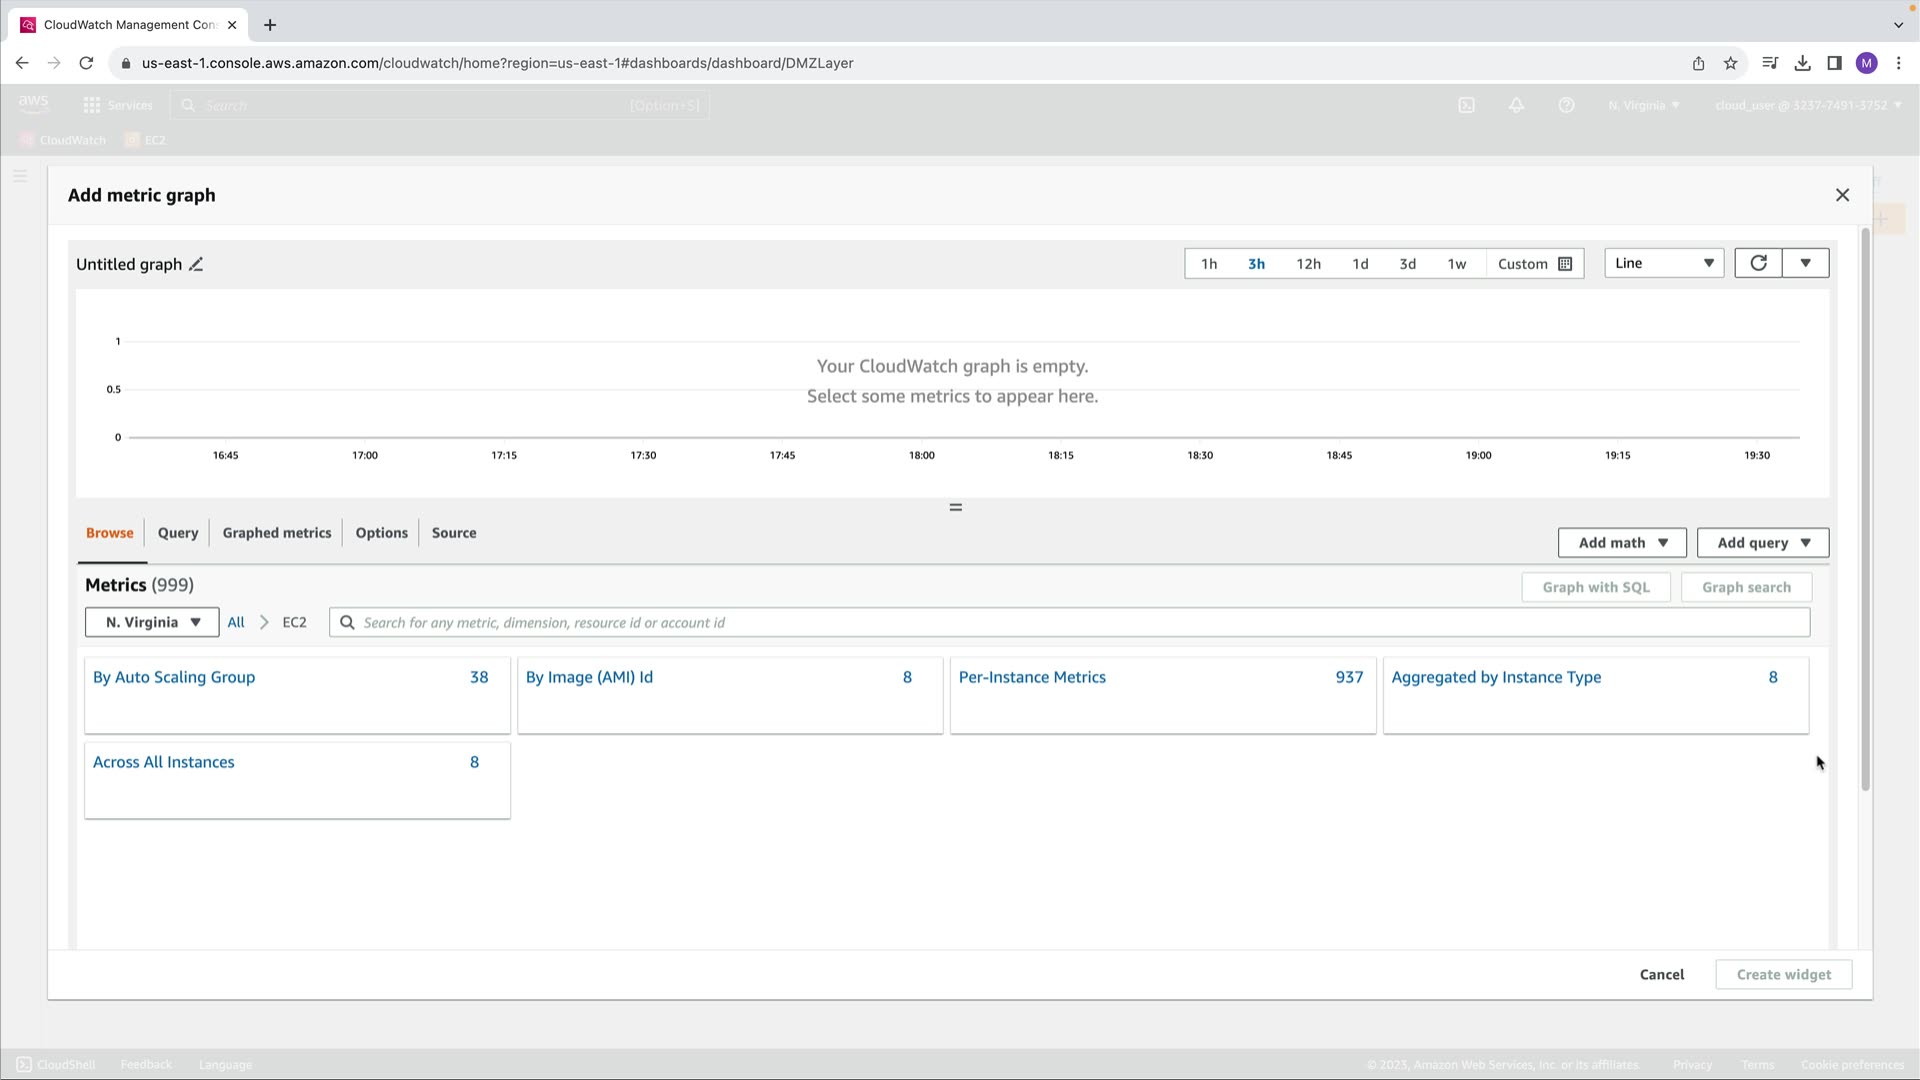Switch to the Graphed metrics tab

(276, 533)
